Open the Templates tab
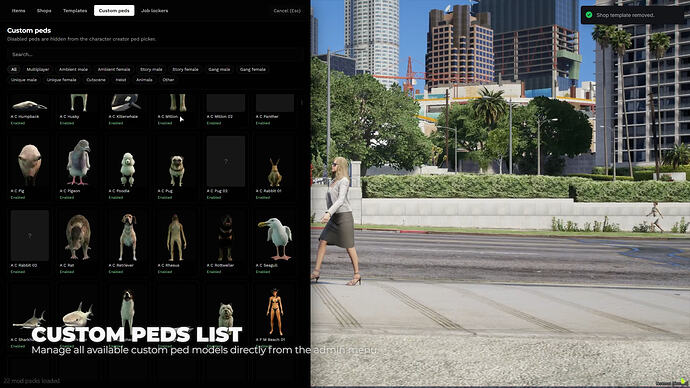Viewport: 690px width, 388px height. point(75,11)
